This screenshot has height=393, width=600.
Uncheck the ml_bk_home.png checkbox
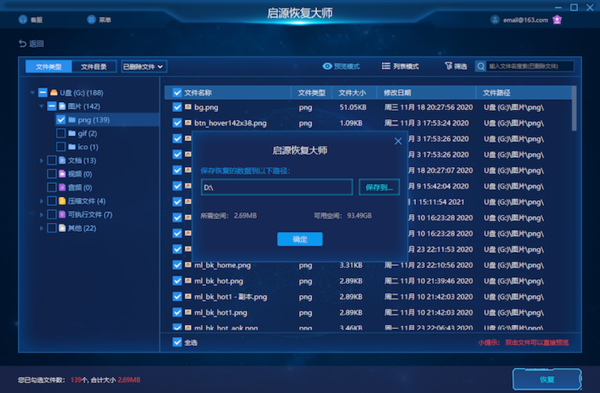(x=177, y=265)
